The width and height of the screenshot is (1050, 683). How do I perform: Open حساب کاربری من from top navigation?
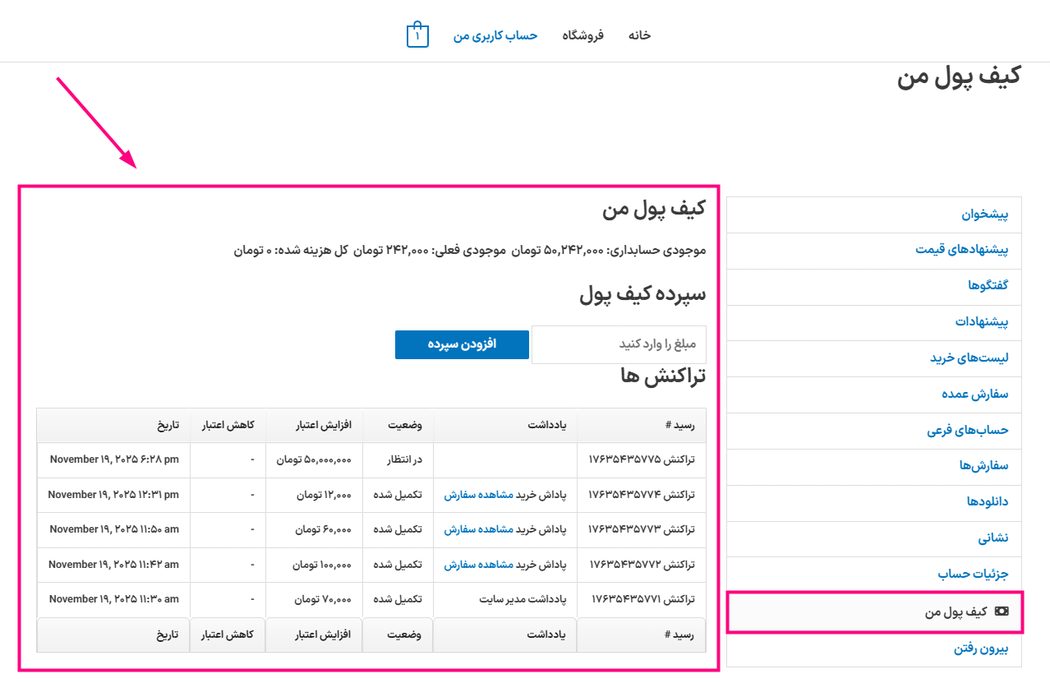(495, 34)
